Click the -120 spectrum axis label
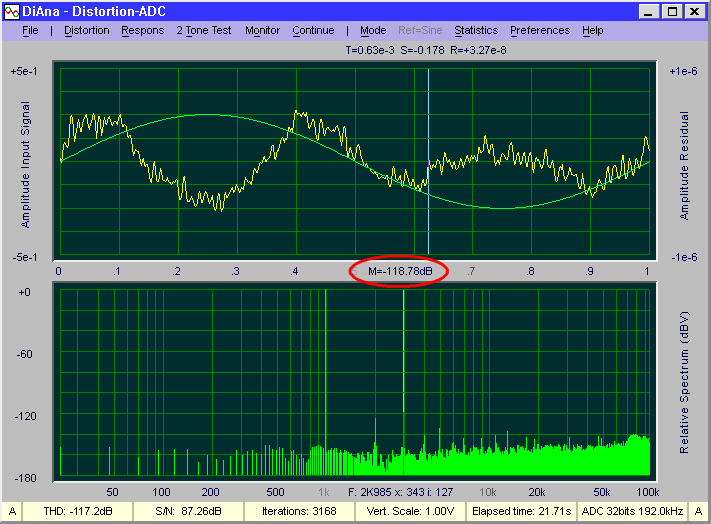The width and height of the screenshot is (711, 524). pyautogui.click(x=25, y=416)
